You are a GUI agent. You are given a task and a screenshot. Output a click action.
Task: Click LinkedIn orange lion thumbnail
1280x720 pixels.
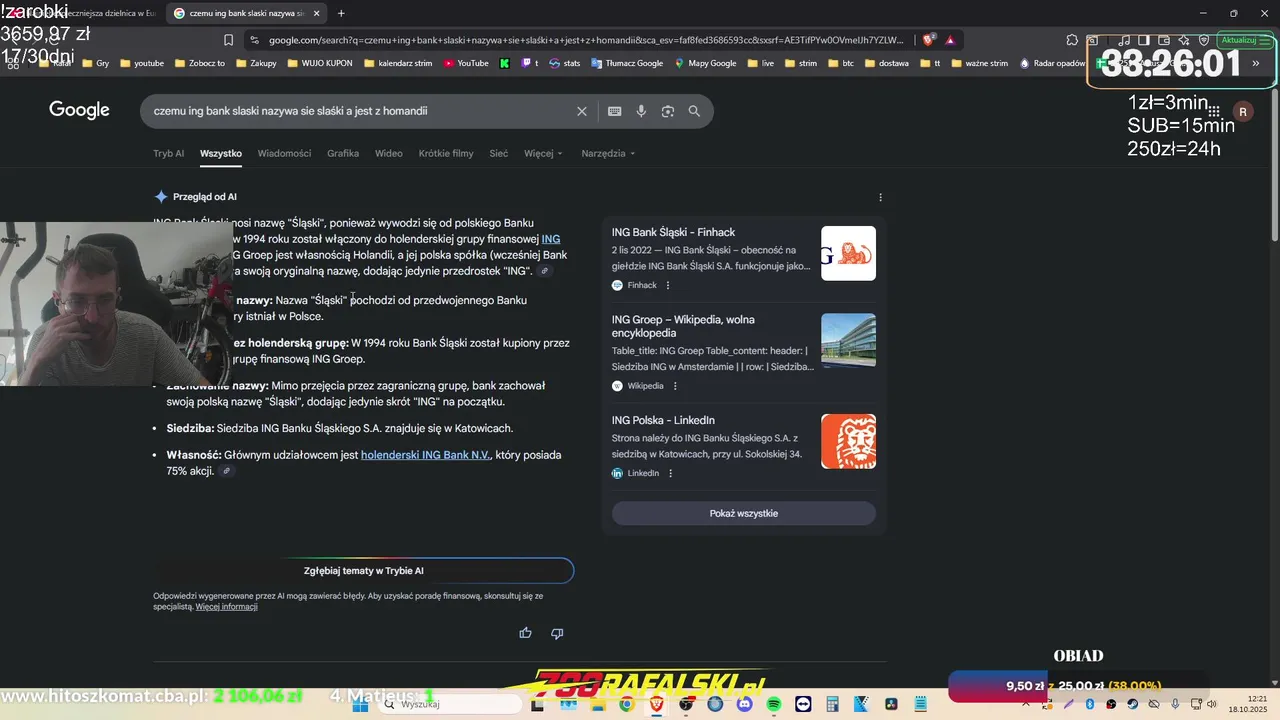(x=848, y=441)
